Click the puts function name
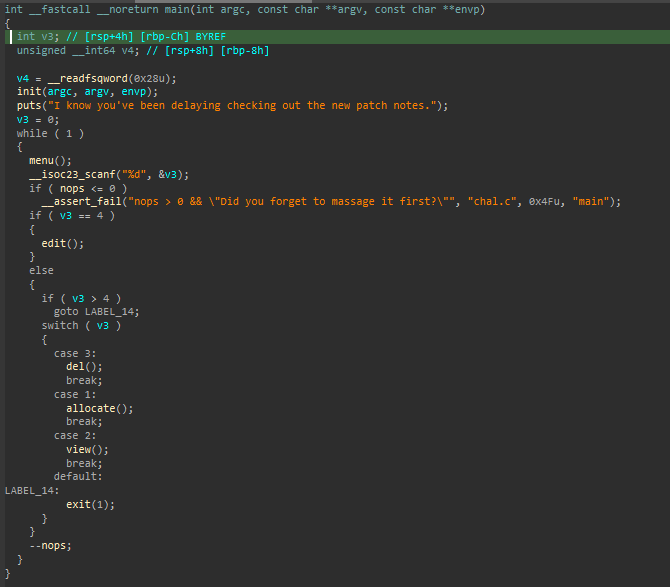670x587 pixels. tap(29, 105)
